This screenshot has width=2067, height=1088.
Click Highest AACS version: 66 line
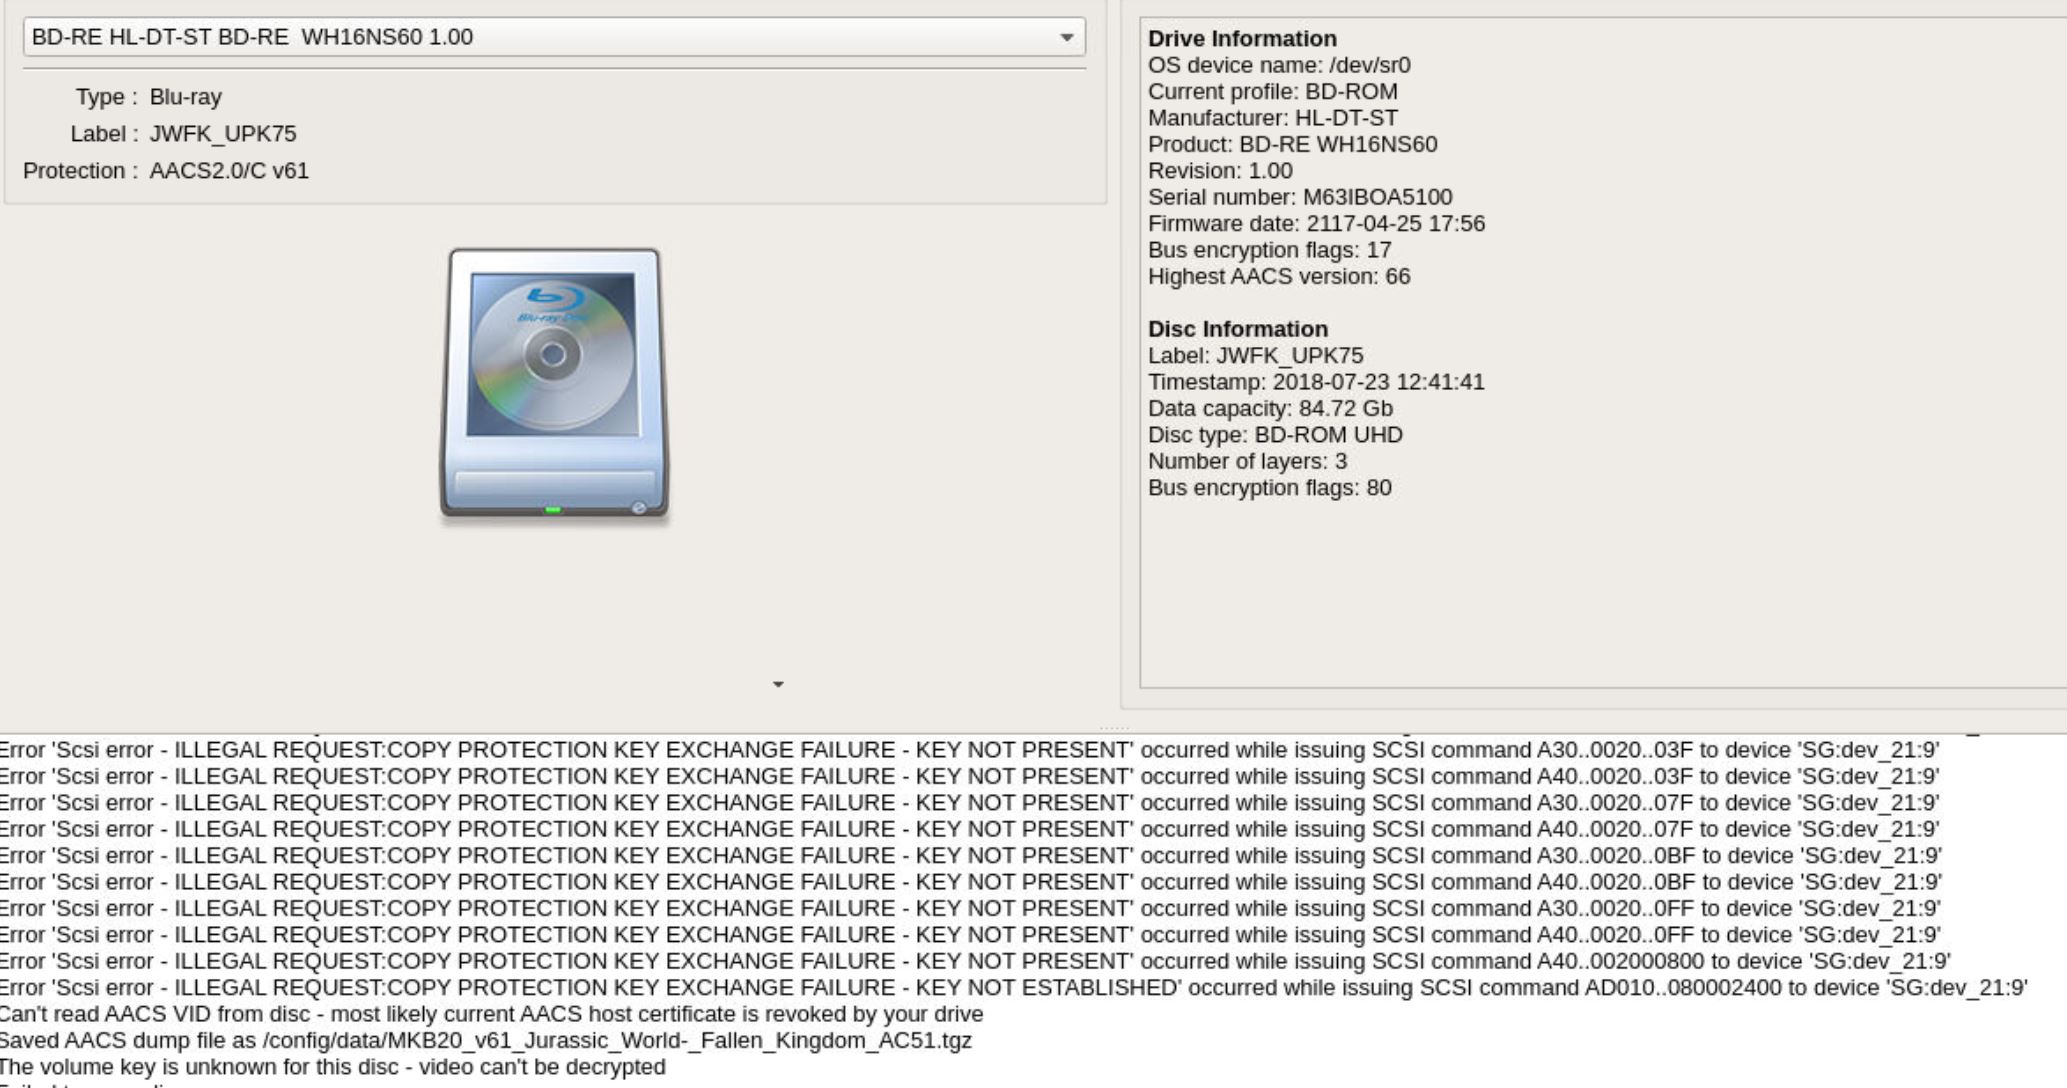[1279, 276]
